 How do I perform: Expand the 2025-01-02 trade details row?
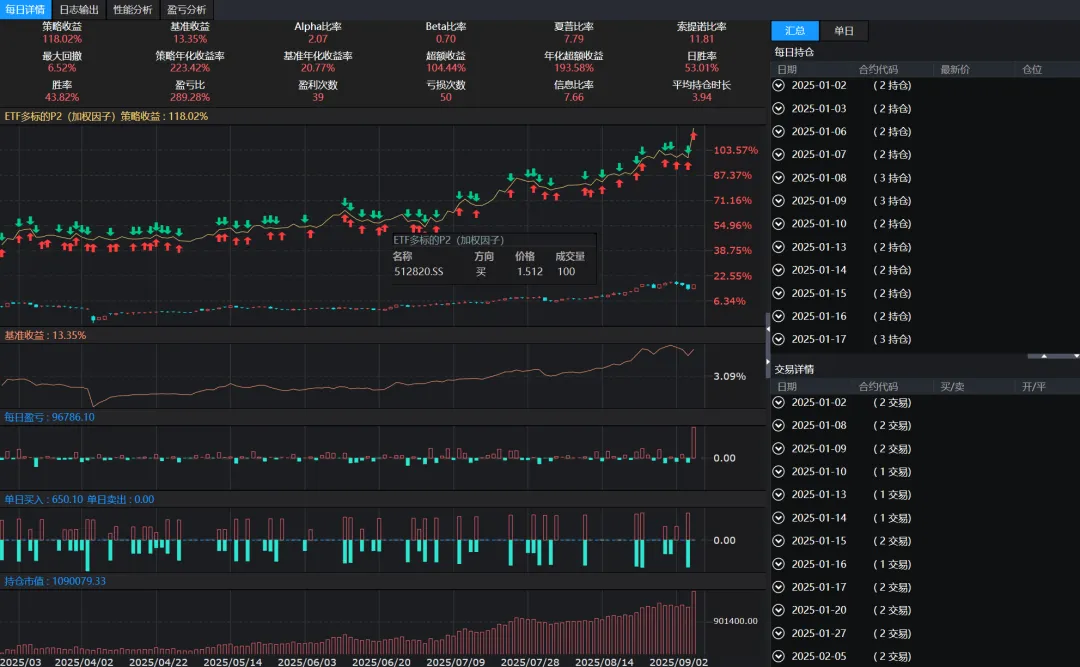[778, 402]
